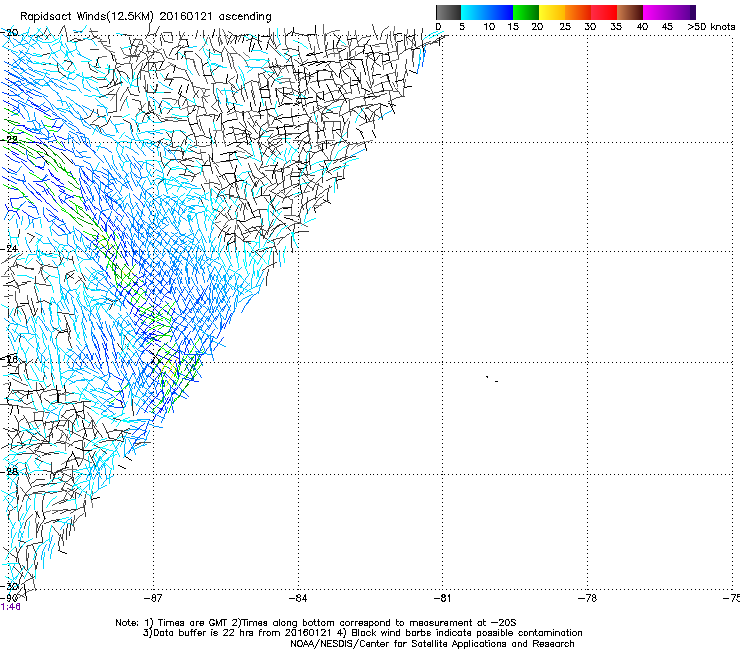Click the gray 0-5 knots legend segment
Image resolution: width=740 pixels, height=650 pixels.
click(448, 12)
